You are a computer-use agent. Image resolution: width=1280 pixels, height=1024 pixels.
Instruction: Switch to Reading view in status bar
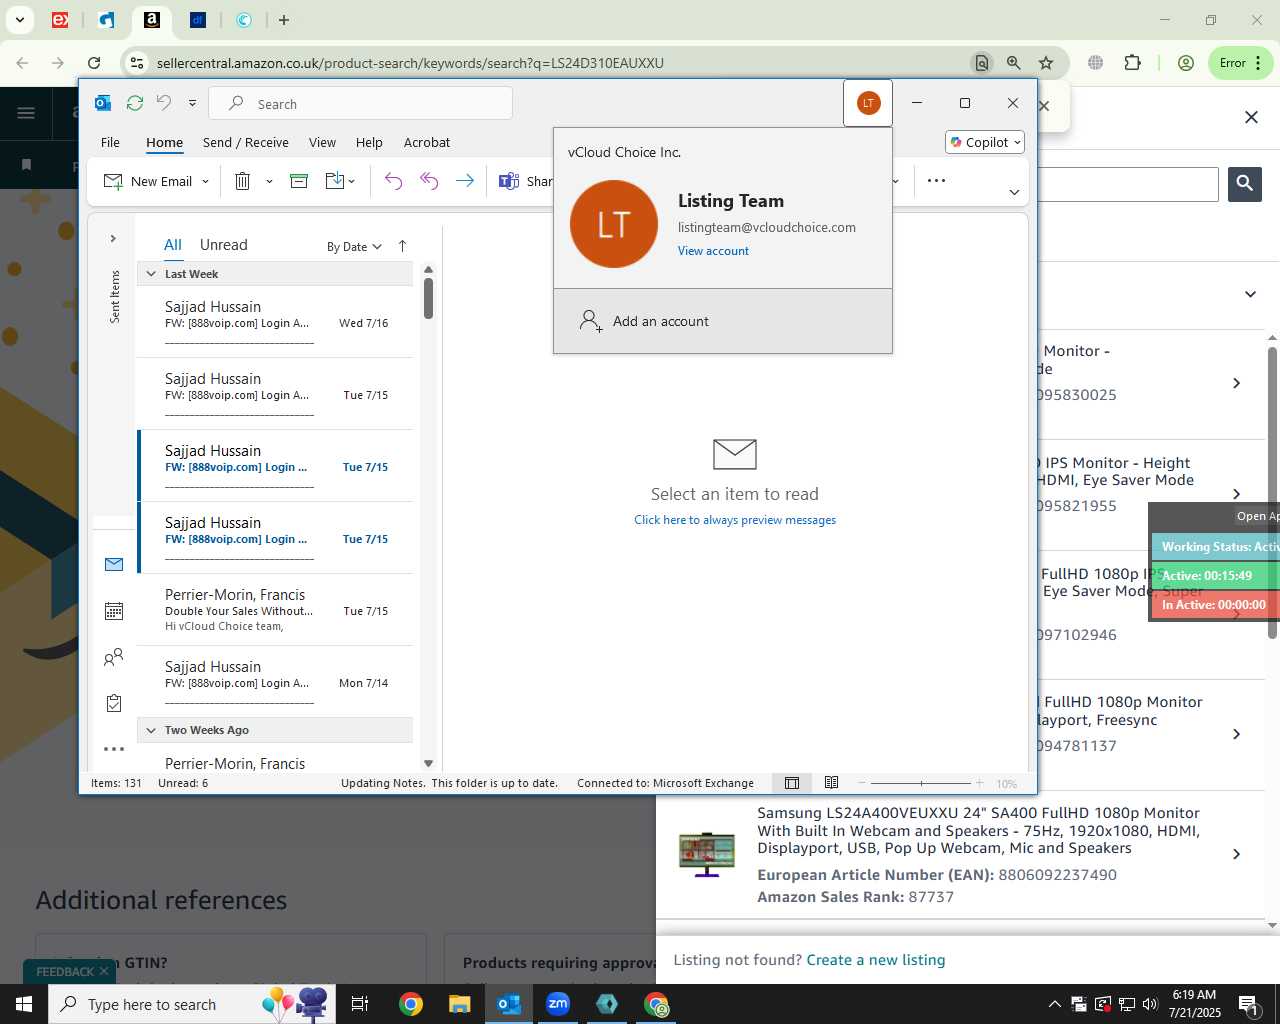[x=831, y=783]
